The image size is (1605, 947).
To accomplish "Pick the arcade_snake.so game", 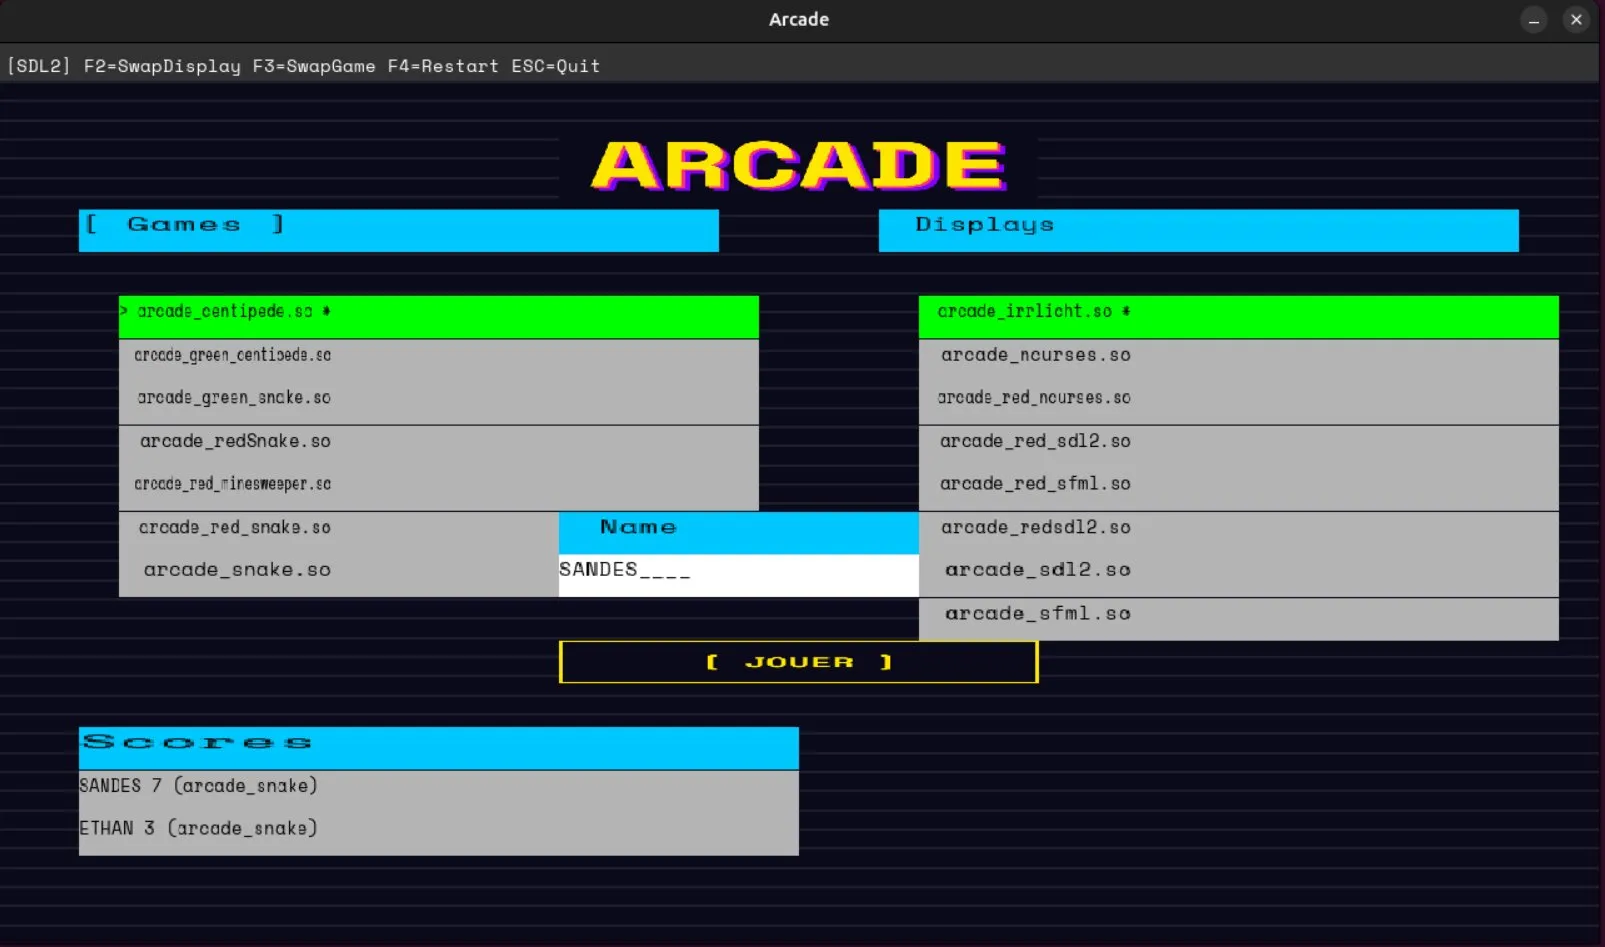I will pos(338,575).
